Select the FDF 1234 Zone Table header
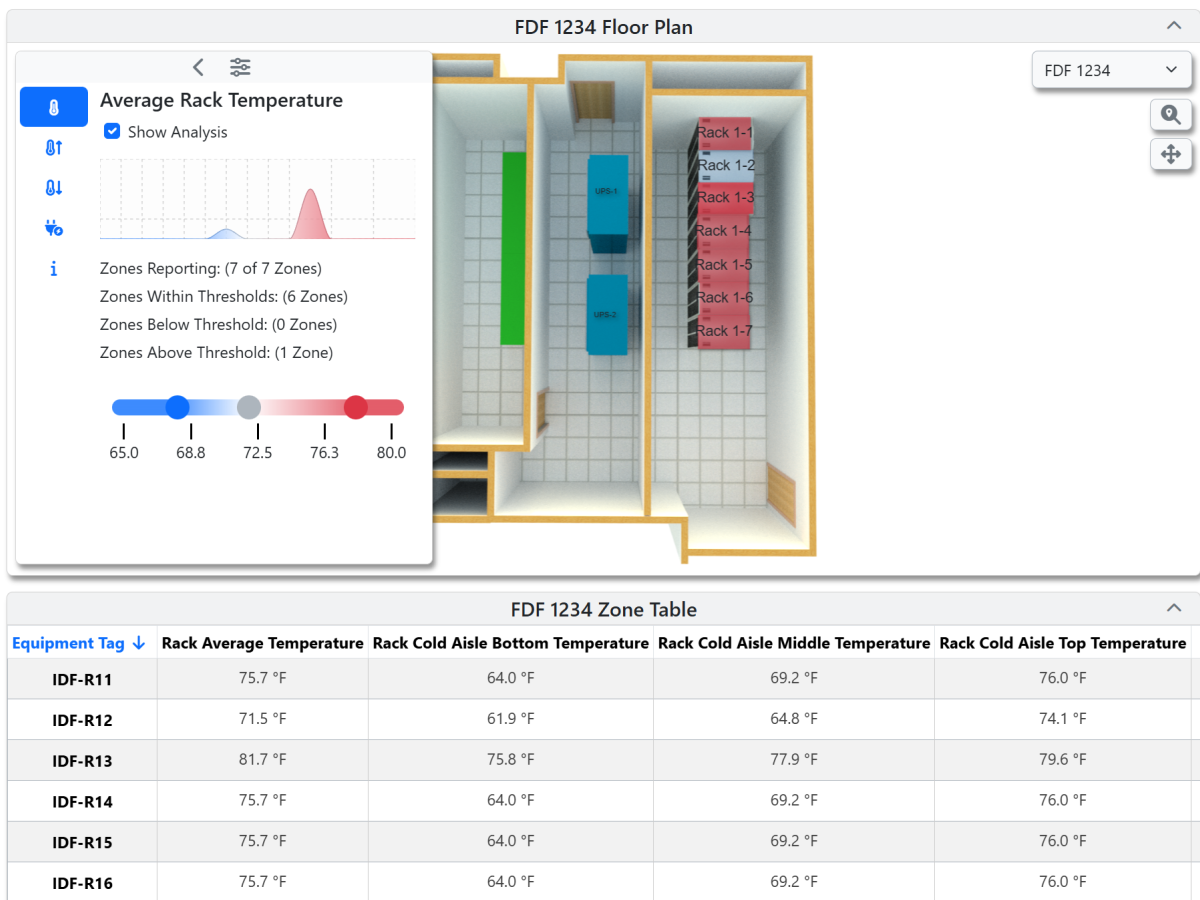 (603, 609)
